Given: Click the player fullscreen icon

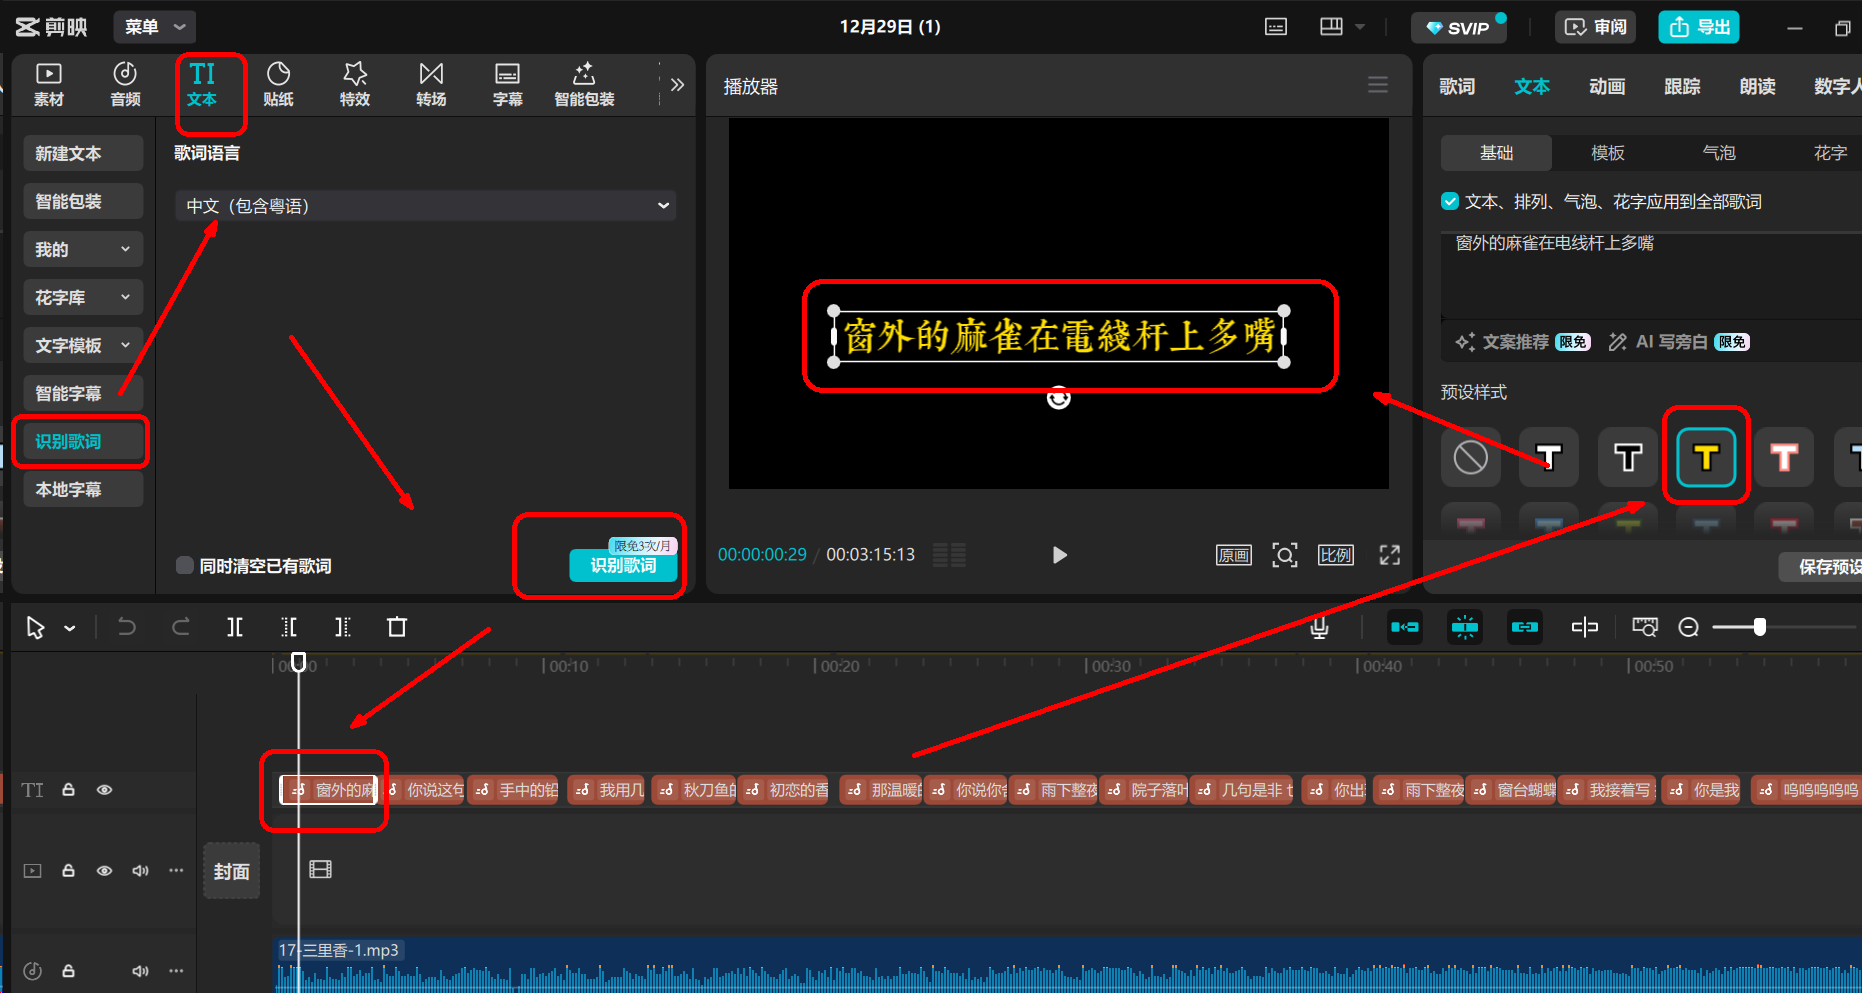Looking at the screenshot, I should [x=1390, y=555].
